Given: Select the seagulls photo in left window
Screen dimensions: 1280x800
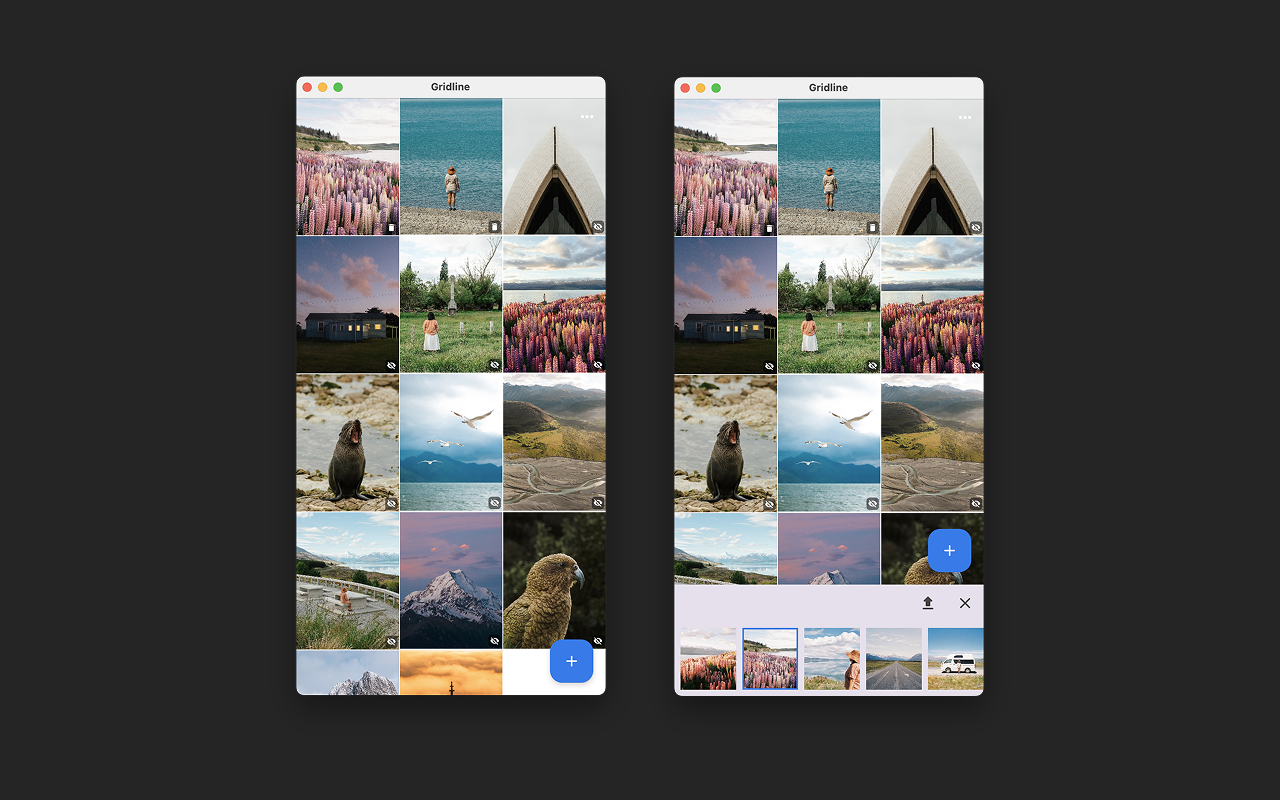Looking at the screenshot, I should tap(451, 443).
